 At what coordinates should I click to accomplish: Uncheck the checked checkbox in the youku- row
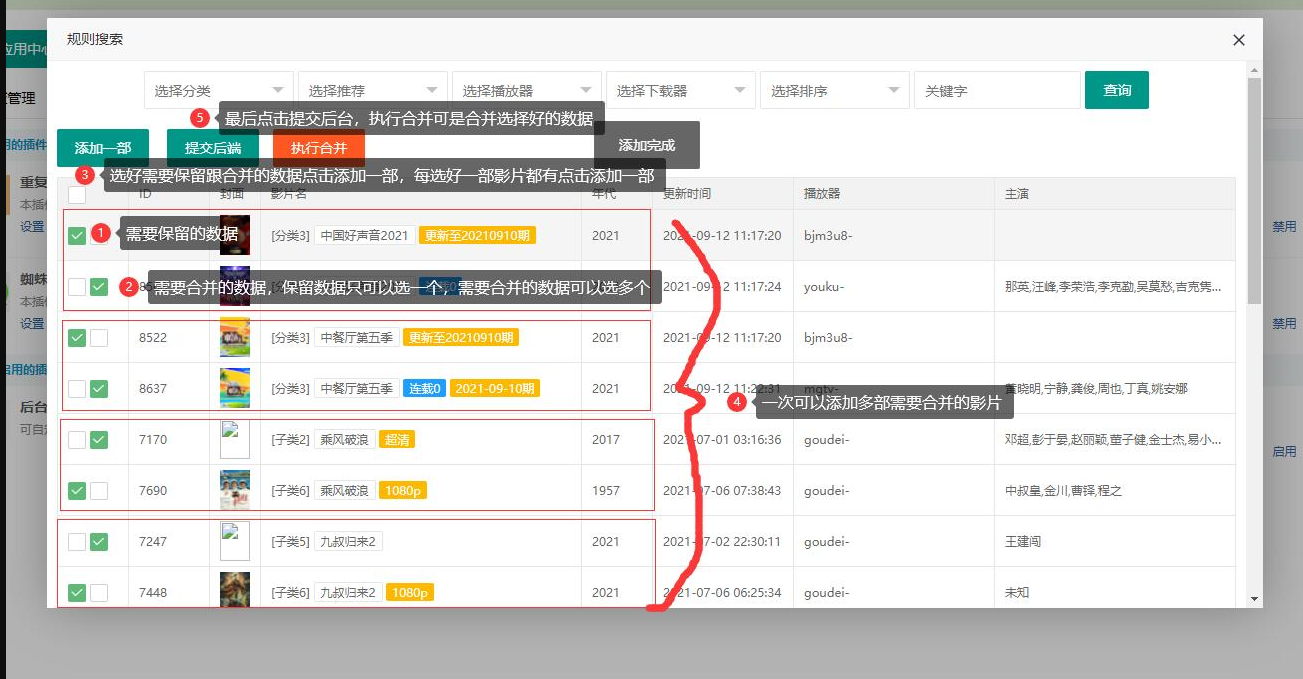coord(99,287)
